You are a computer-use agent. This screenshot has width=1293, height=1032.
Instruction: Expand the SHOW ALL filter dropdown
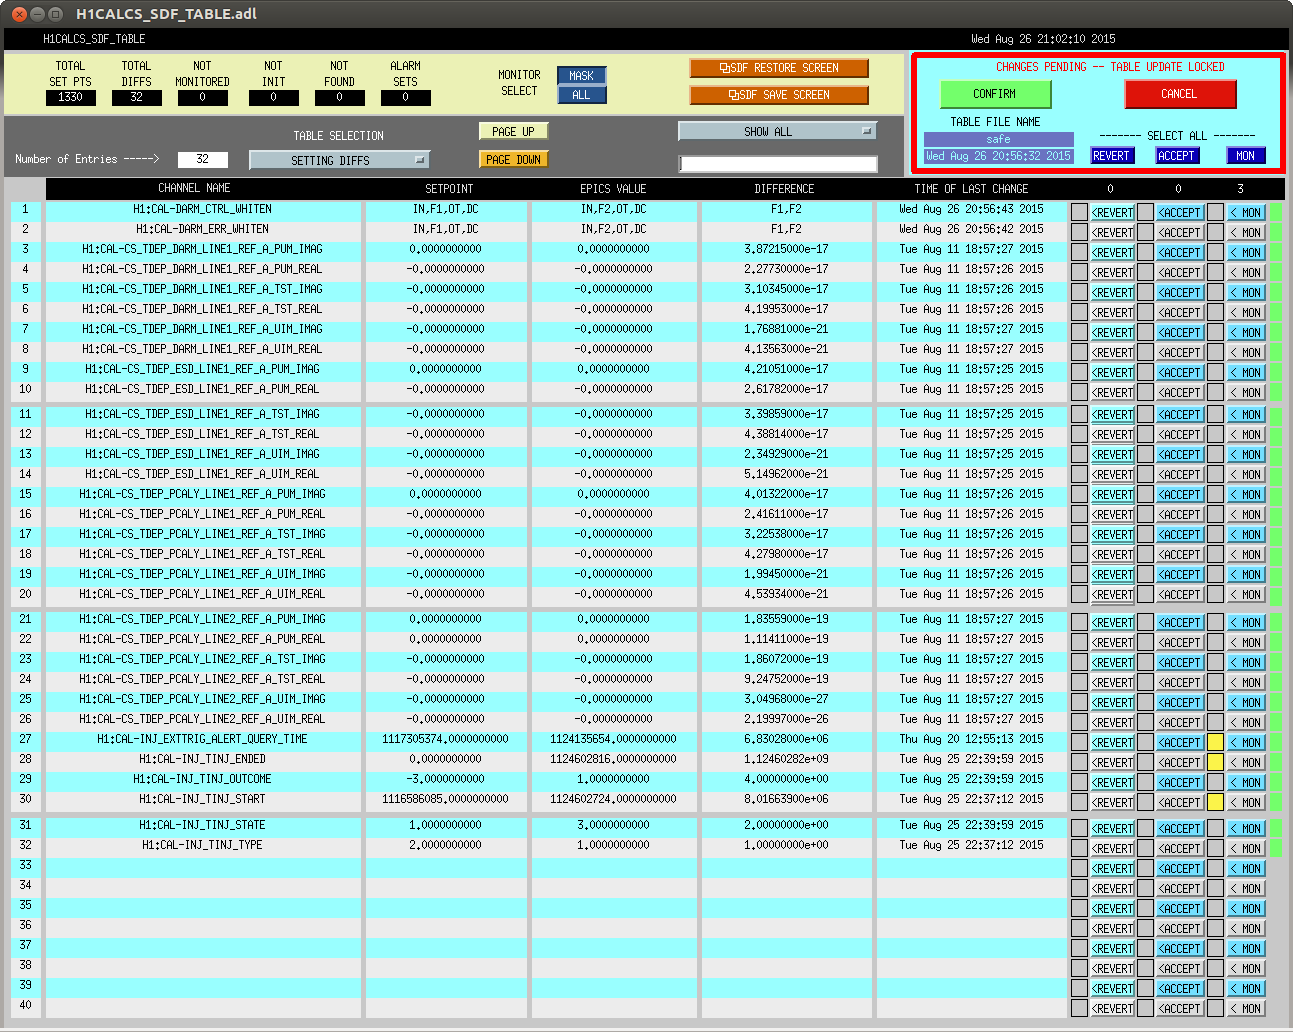click(777, 131)
